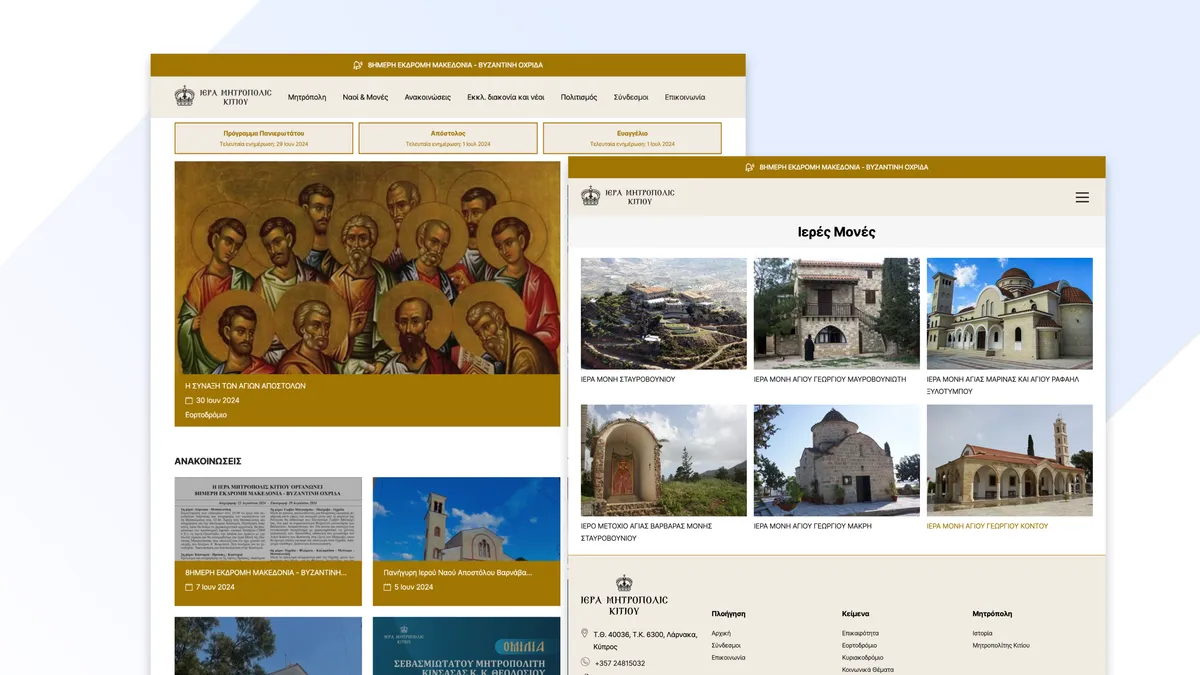Click the calendar icon beside 30 Ιουν 2024
The width and height of the screenshot is (1200, 675).
[x=187, y=399]
